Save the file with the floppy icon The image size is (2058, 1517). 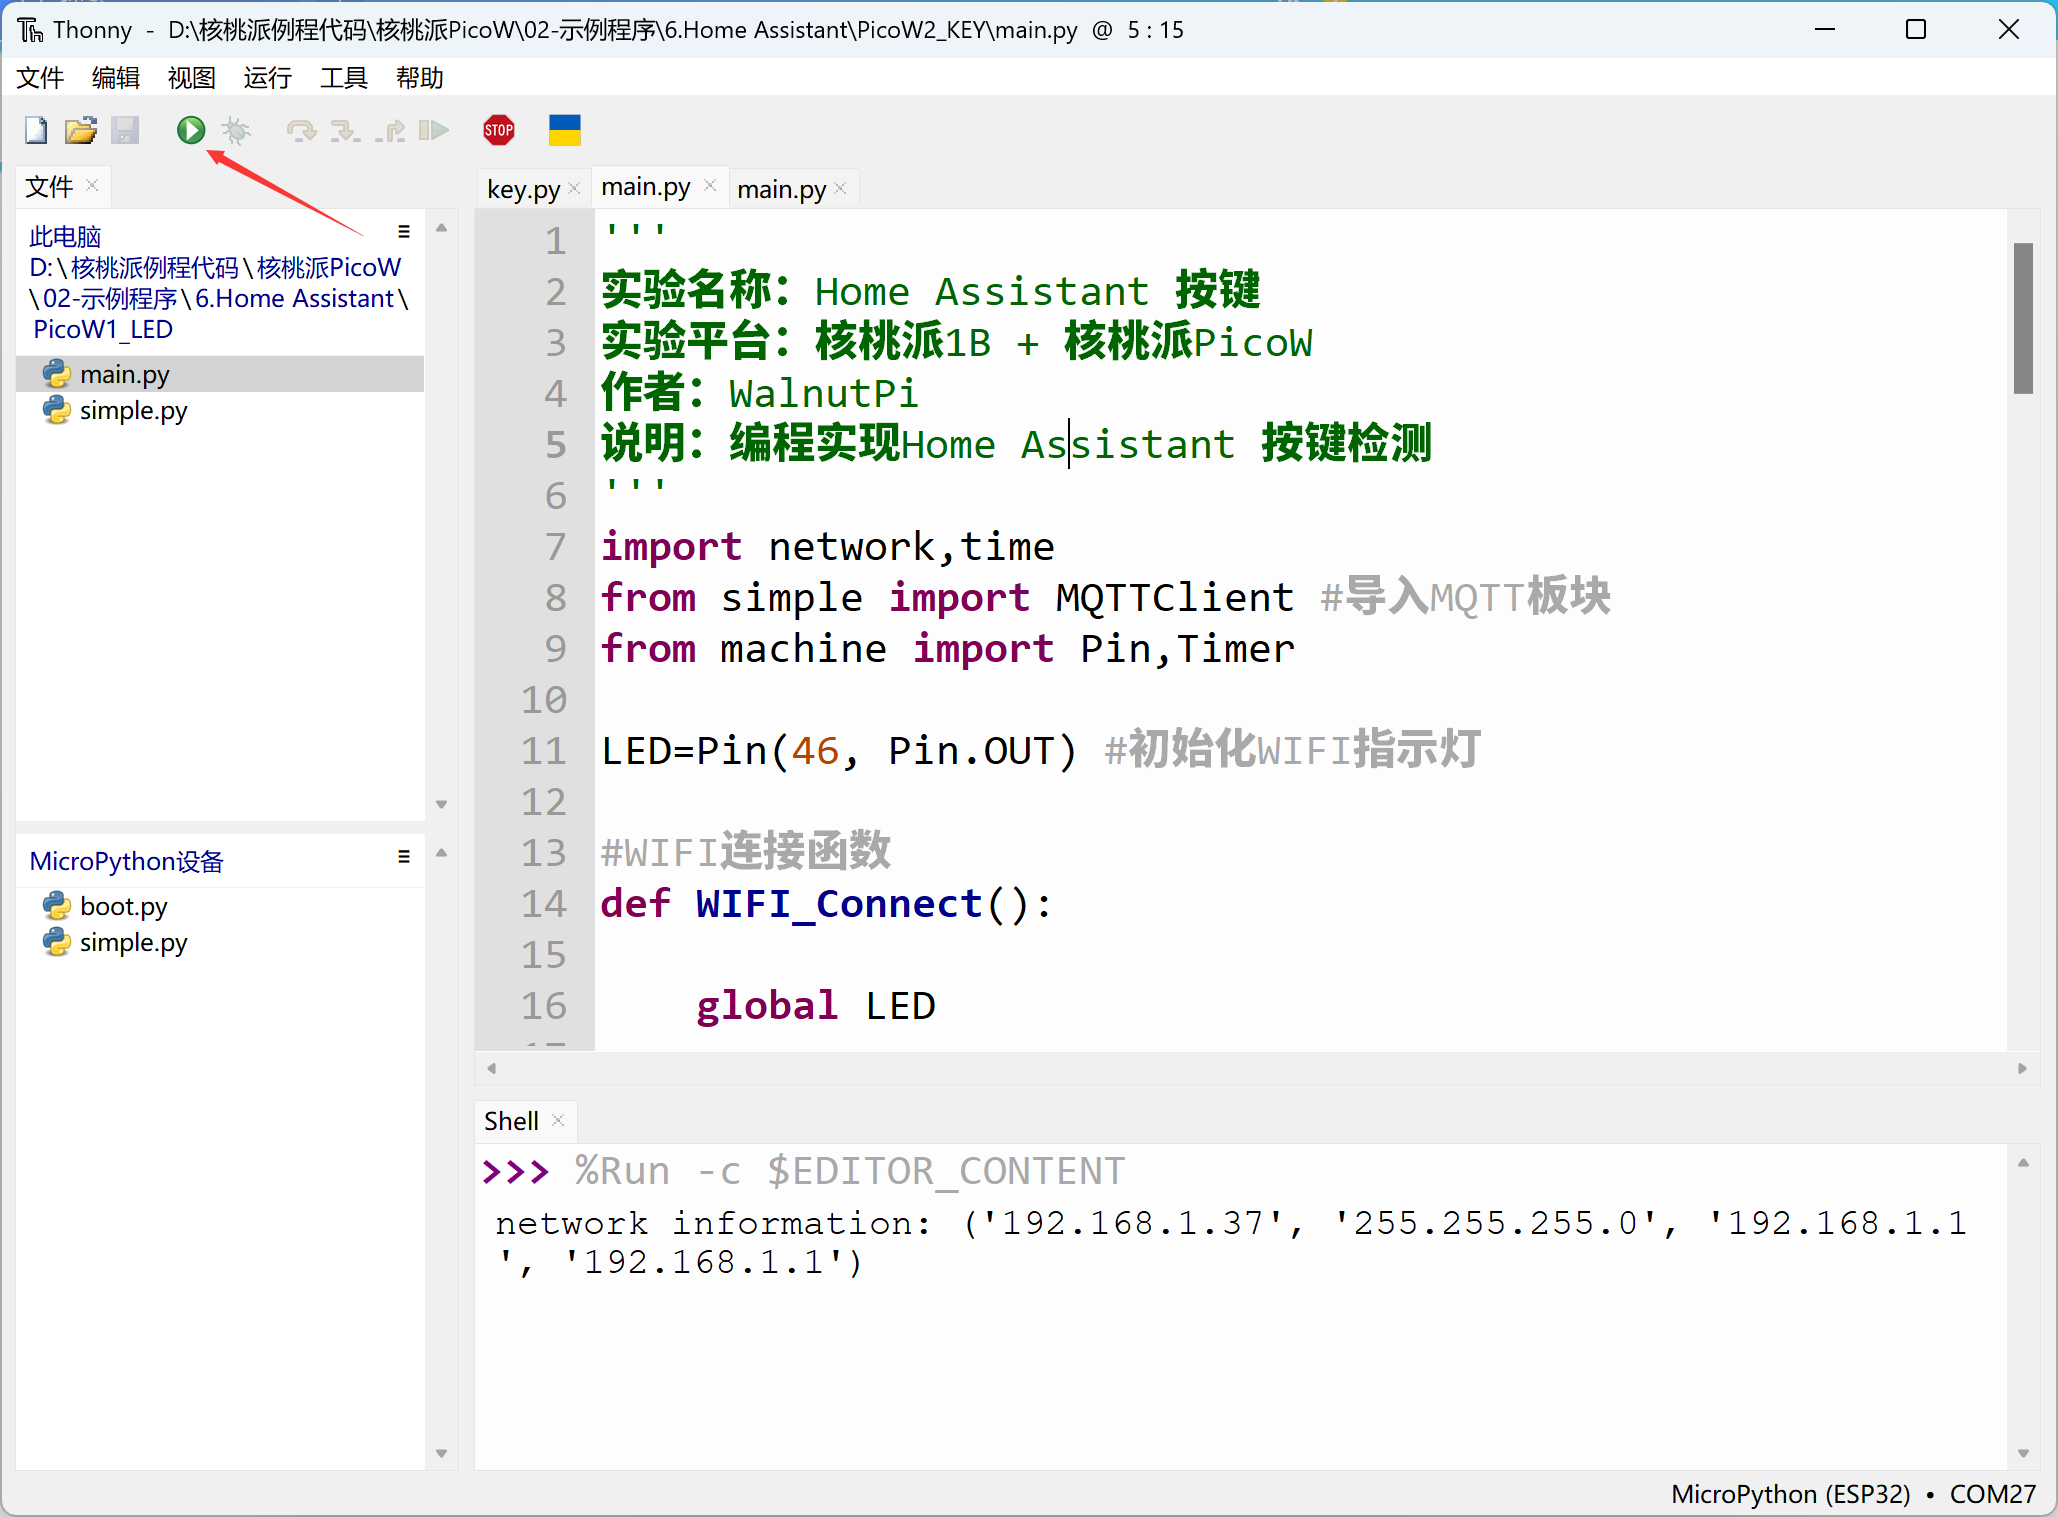point(125,130)
